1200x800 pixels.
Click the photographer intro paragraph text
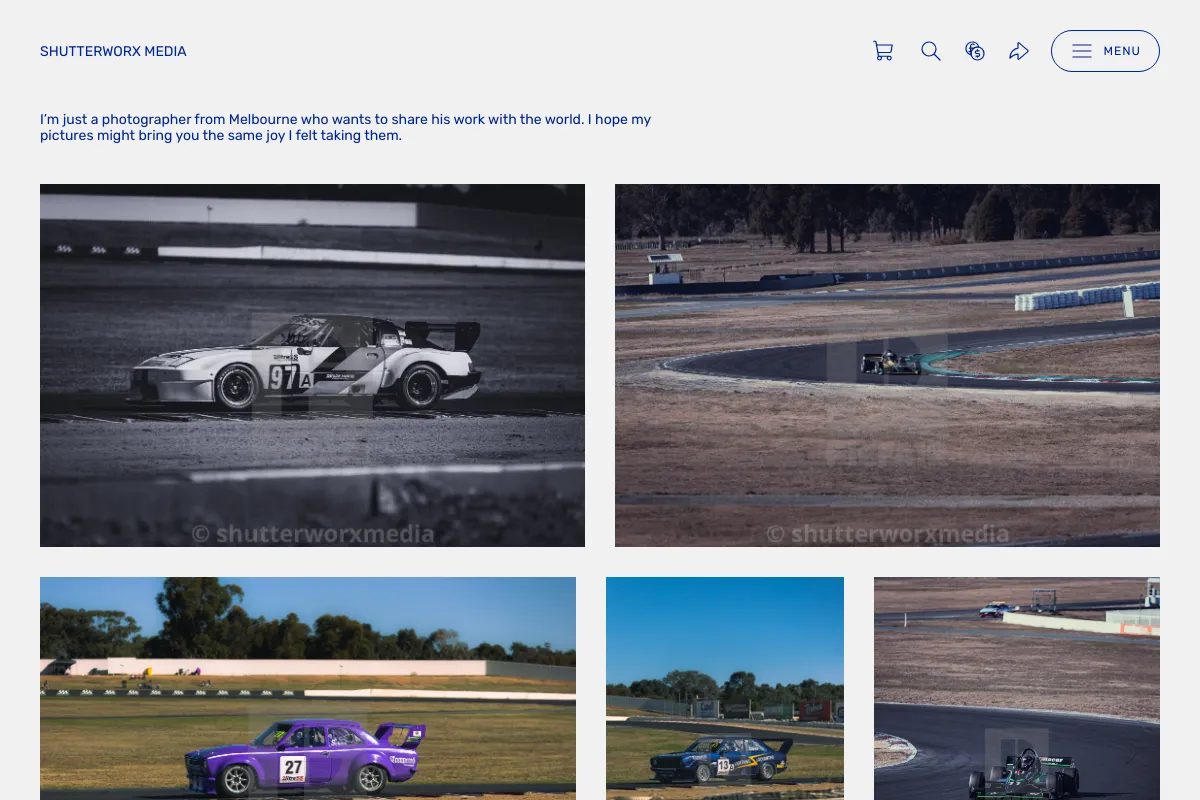[x=345, y=127]
